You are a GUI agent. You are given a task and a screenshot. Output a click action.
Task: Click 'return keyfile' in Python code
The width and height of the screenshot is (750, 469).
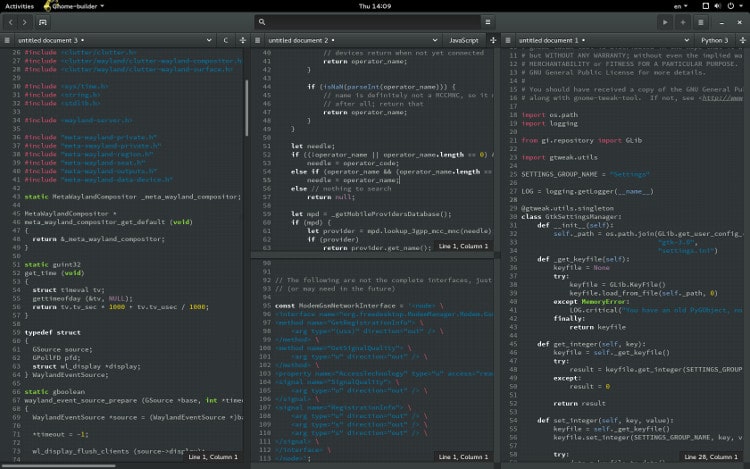pyautogui.click(x=597, y=327)
